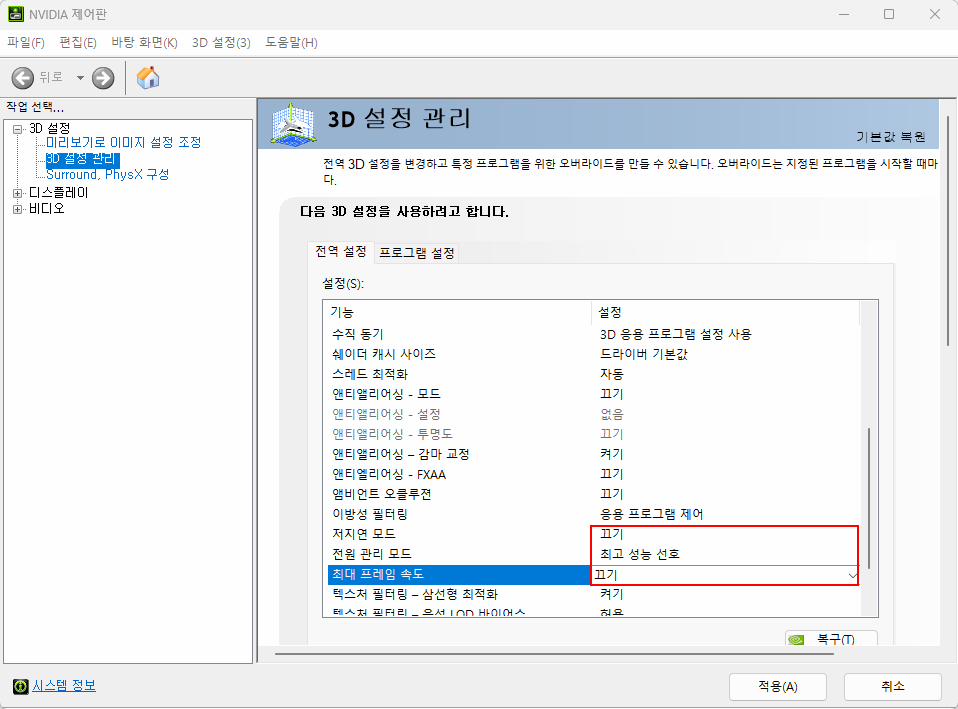The width and height of the screenshot is (958, 709).
Task: Click the 3D 응용 프로그램 설정 사용 value
Action: pyautogui.click(x=675, y=334)
